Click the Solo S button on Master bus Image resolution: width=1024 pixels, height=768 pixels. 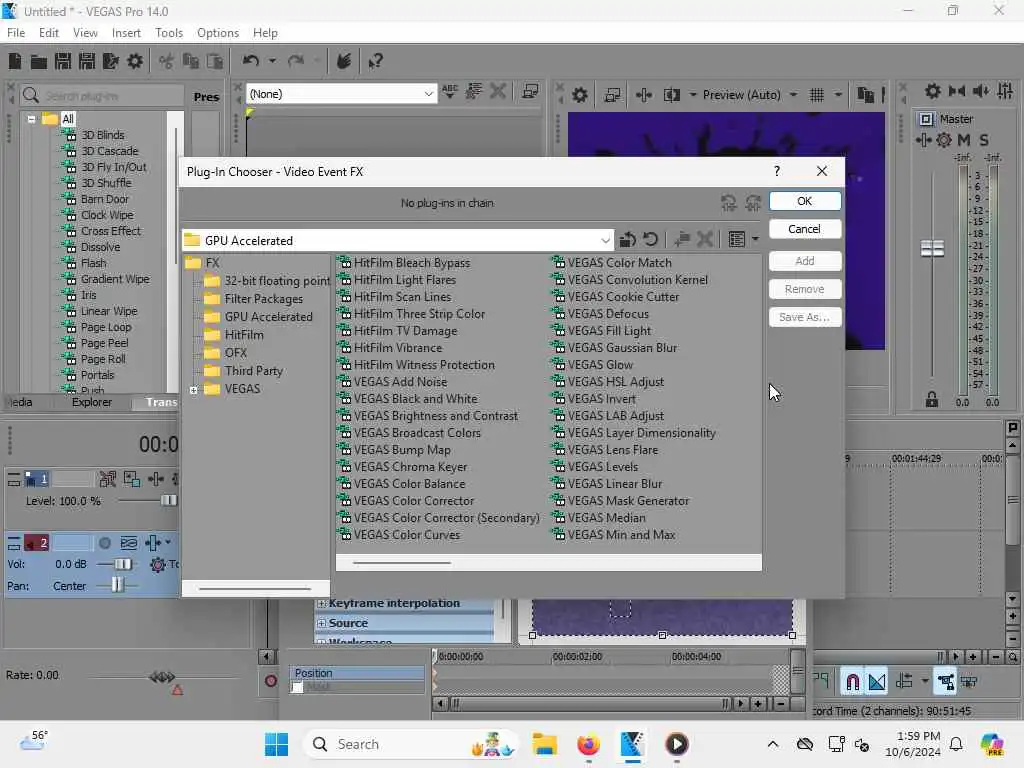coord(984,140)
